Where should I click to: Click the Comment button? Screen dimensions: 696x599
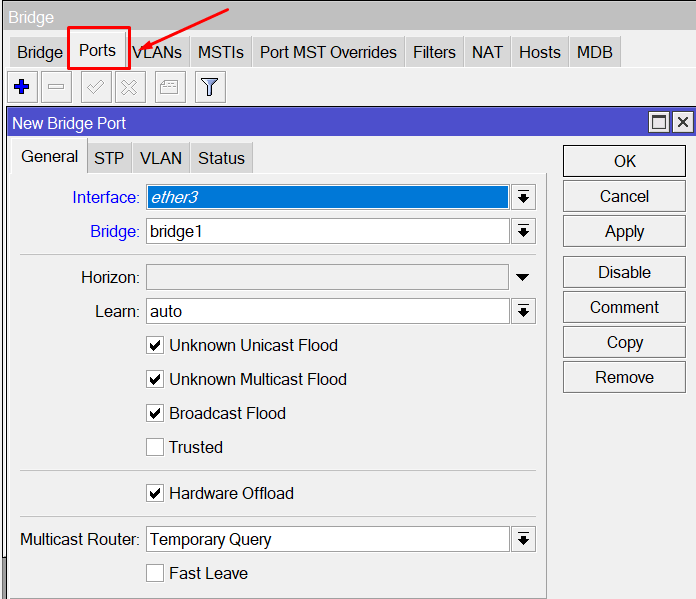(x=624, y=307)
